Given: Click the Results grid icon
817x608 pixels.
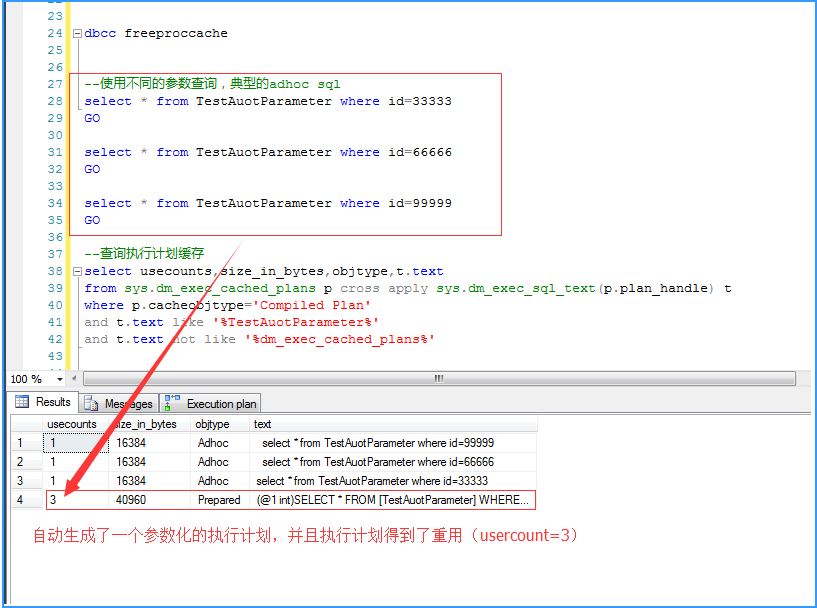Looking at the screenshot, I should 22,402.
